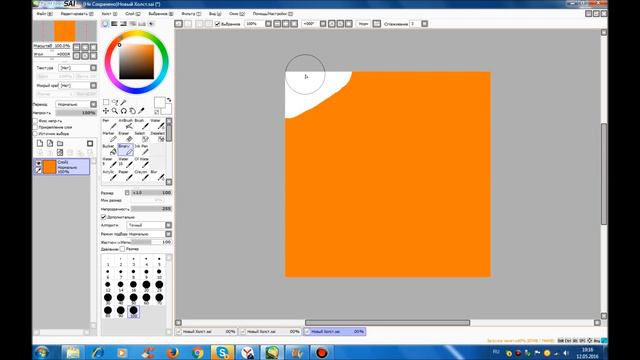
Task: Open the Холст menu
Action: (x=109, y=14)
